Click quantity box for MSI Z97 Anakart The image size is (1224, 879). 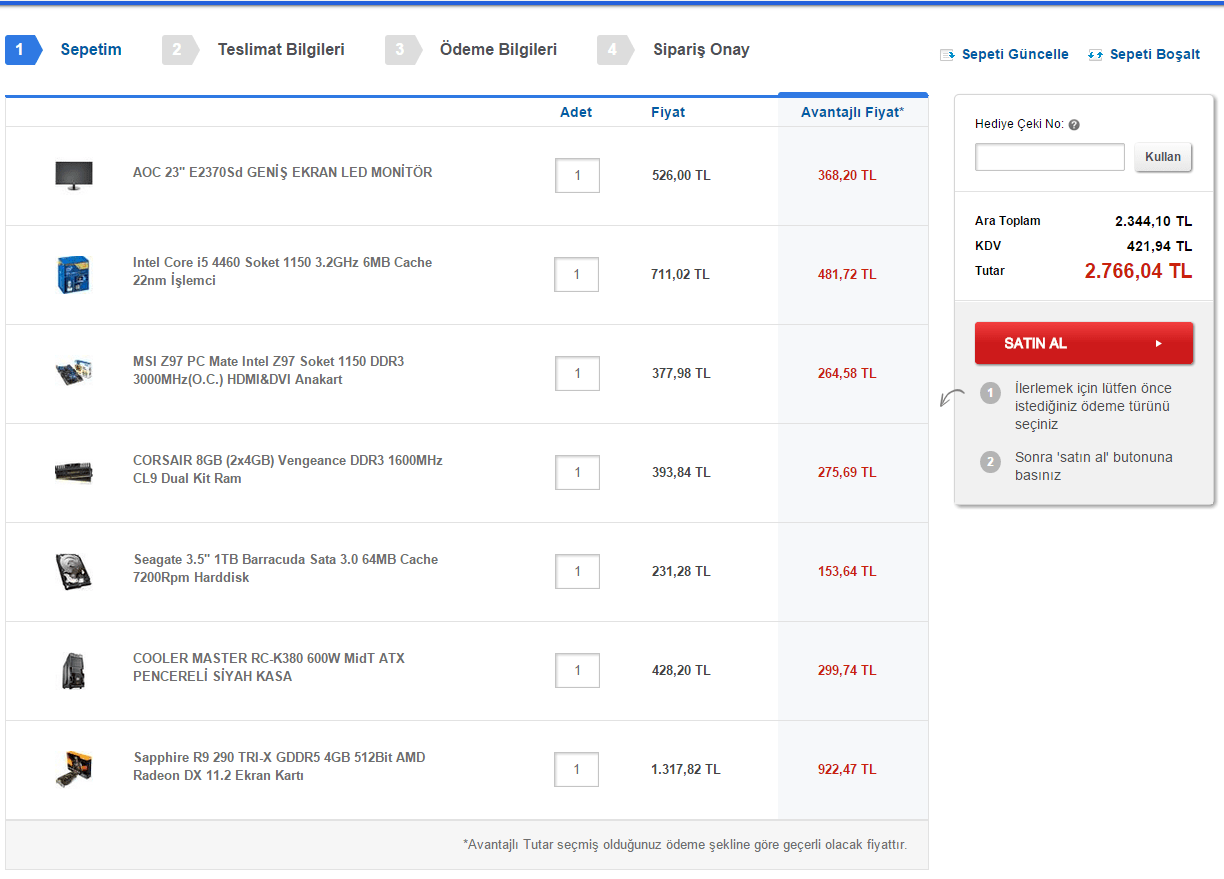pos(577,373)
